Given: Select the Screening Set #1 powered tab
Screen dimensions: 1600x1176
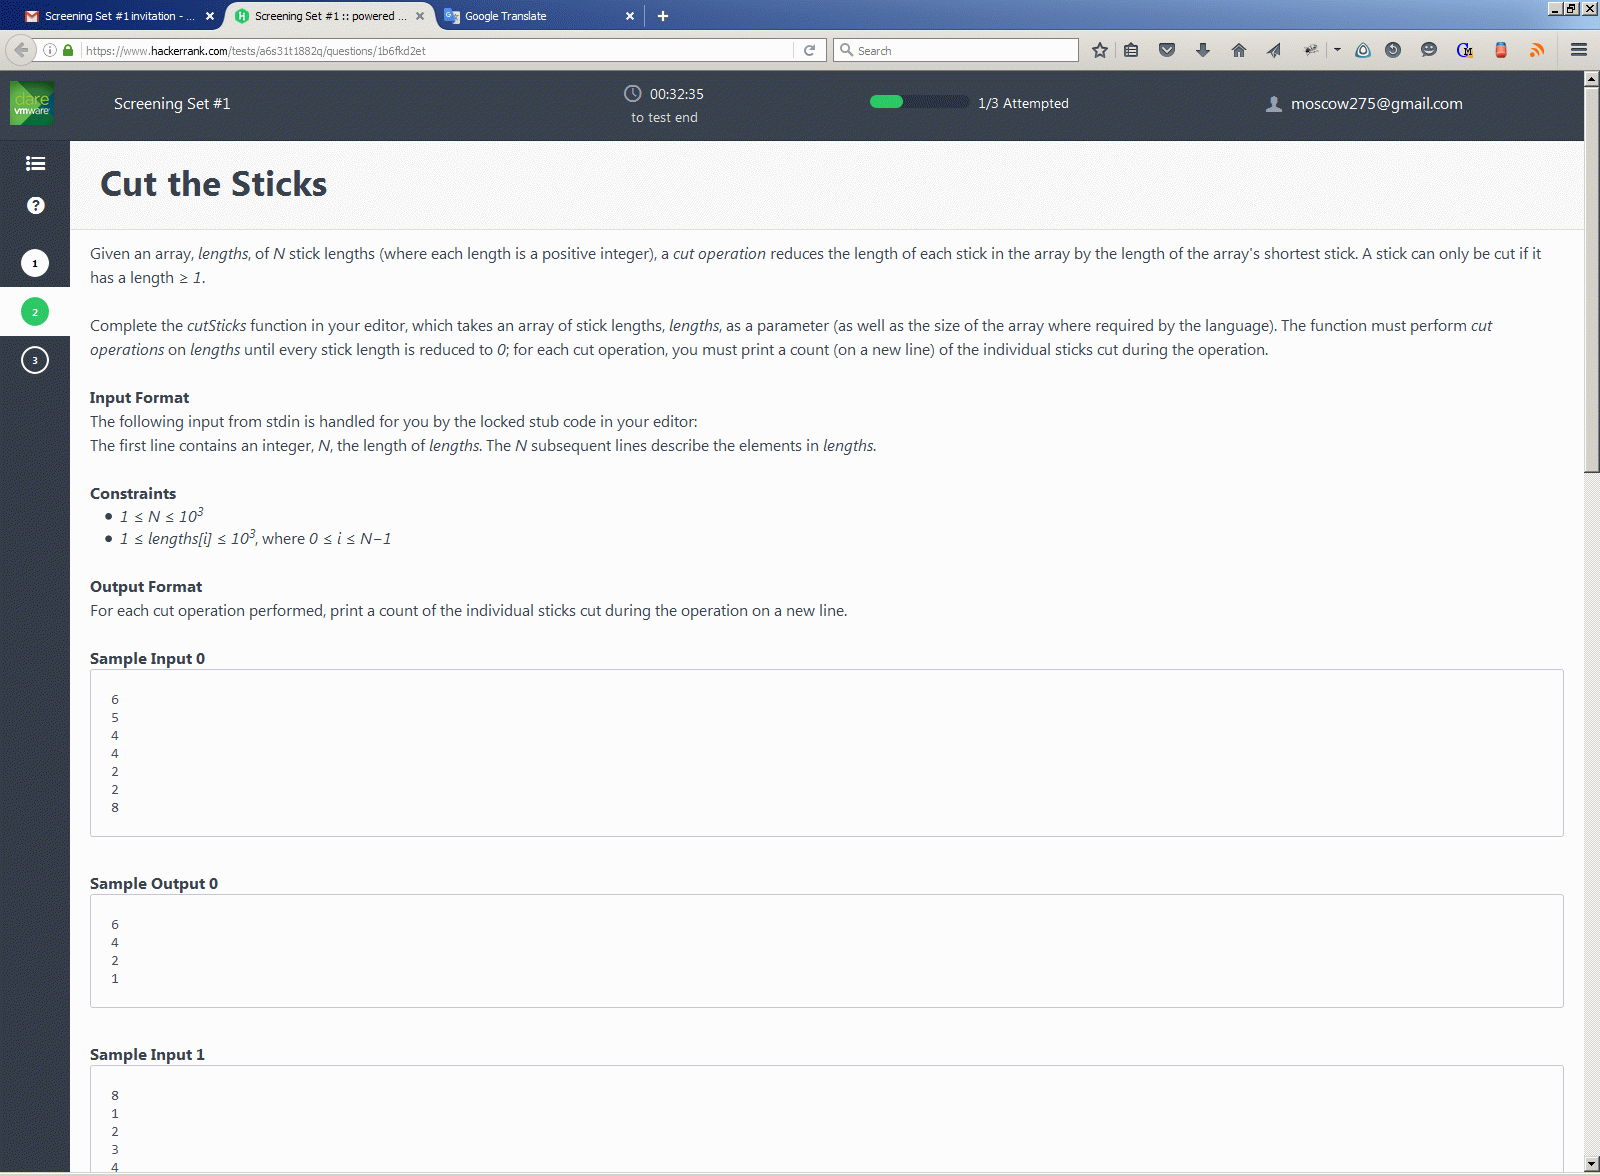Looking at the screenshot, I should coord(331,16).
